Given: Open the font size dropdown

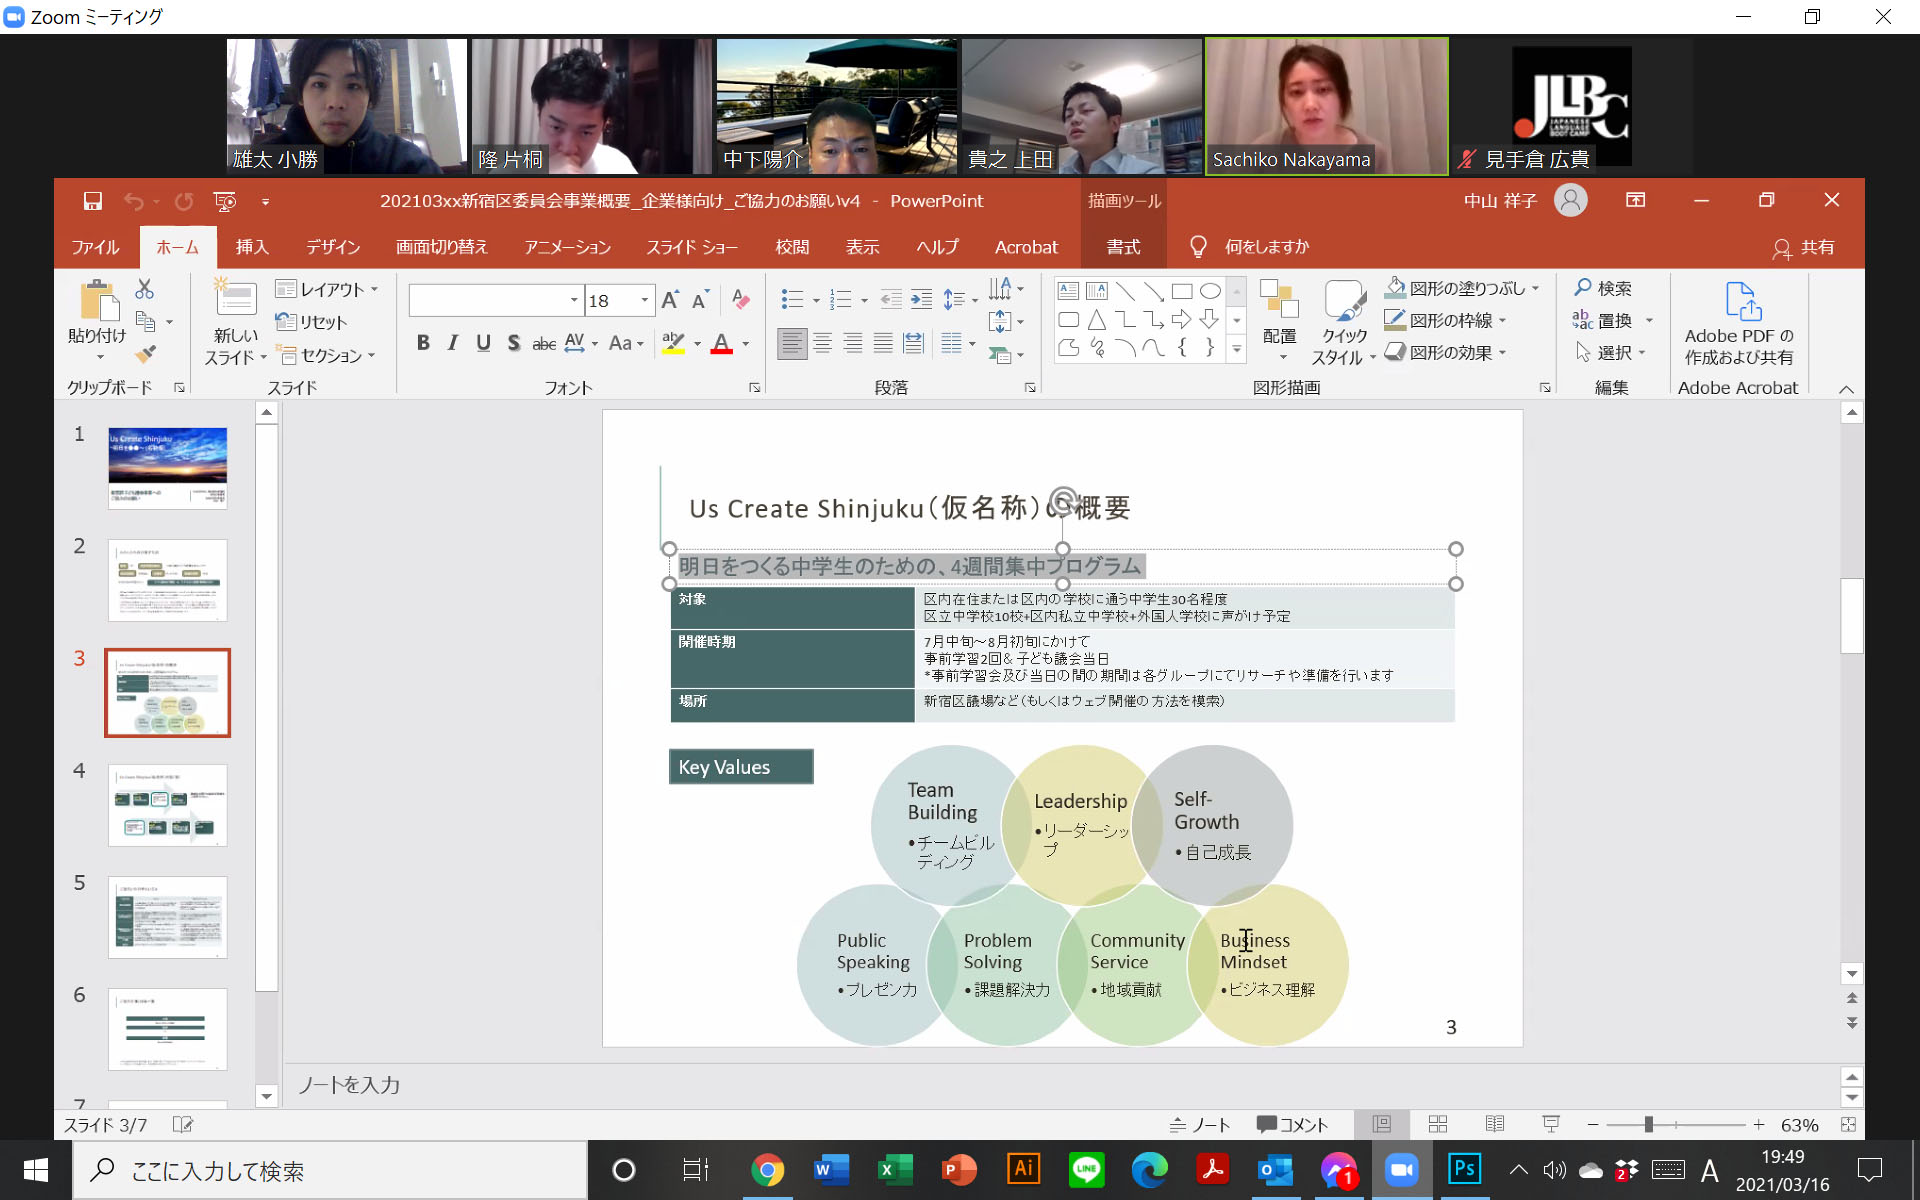Looking at the screenshot, I should (x=645, y=300).
